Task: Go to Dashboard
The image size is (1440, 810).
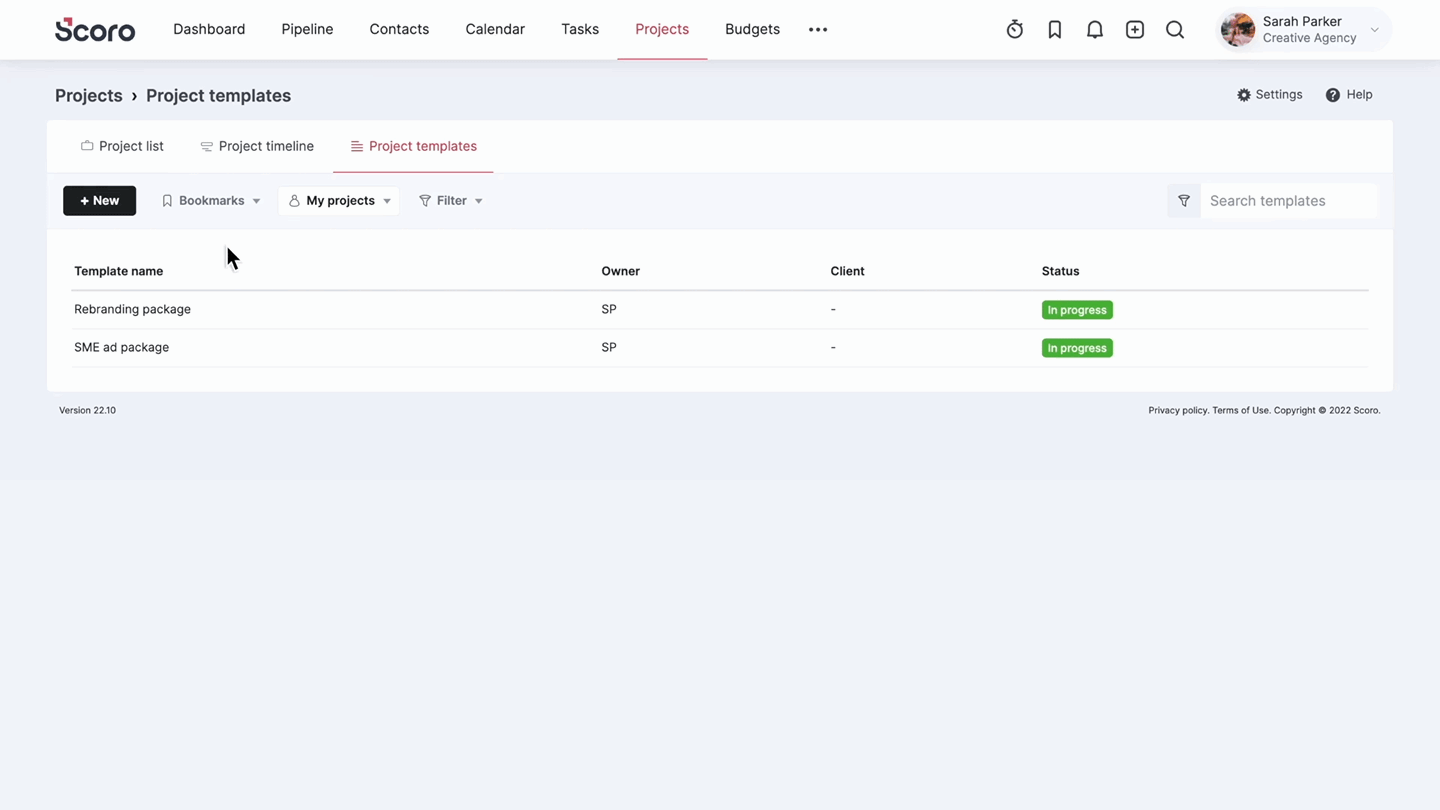Action: (x=209, y=29)
